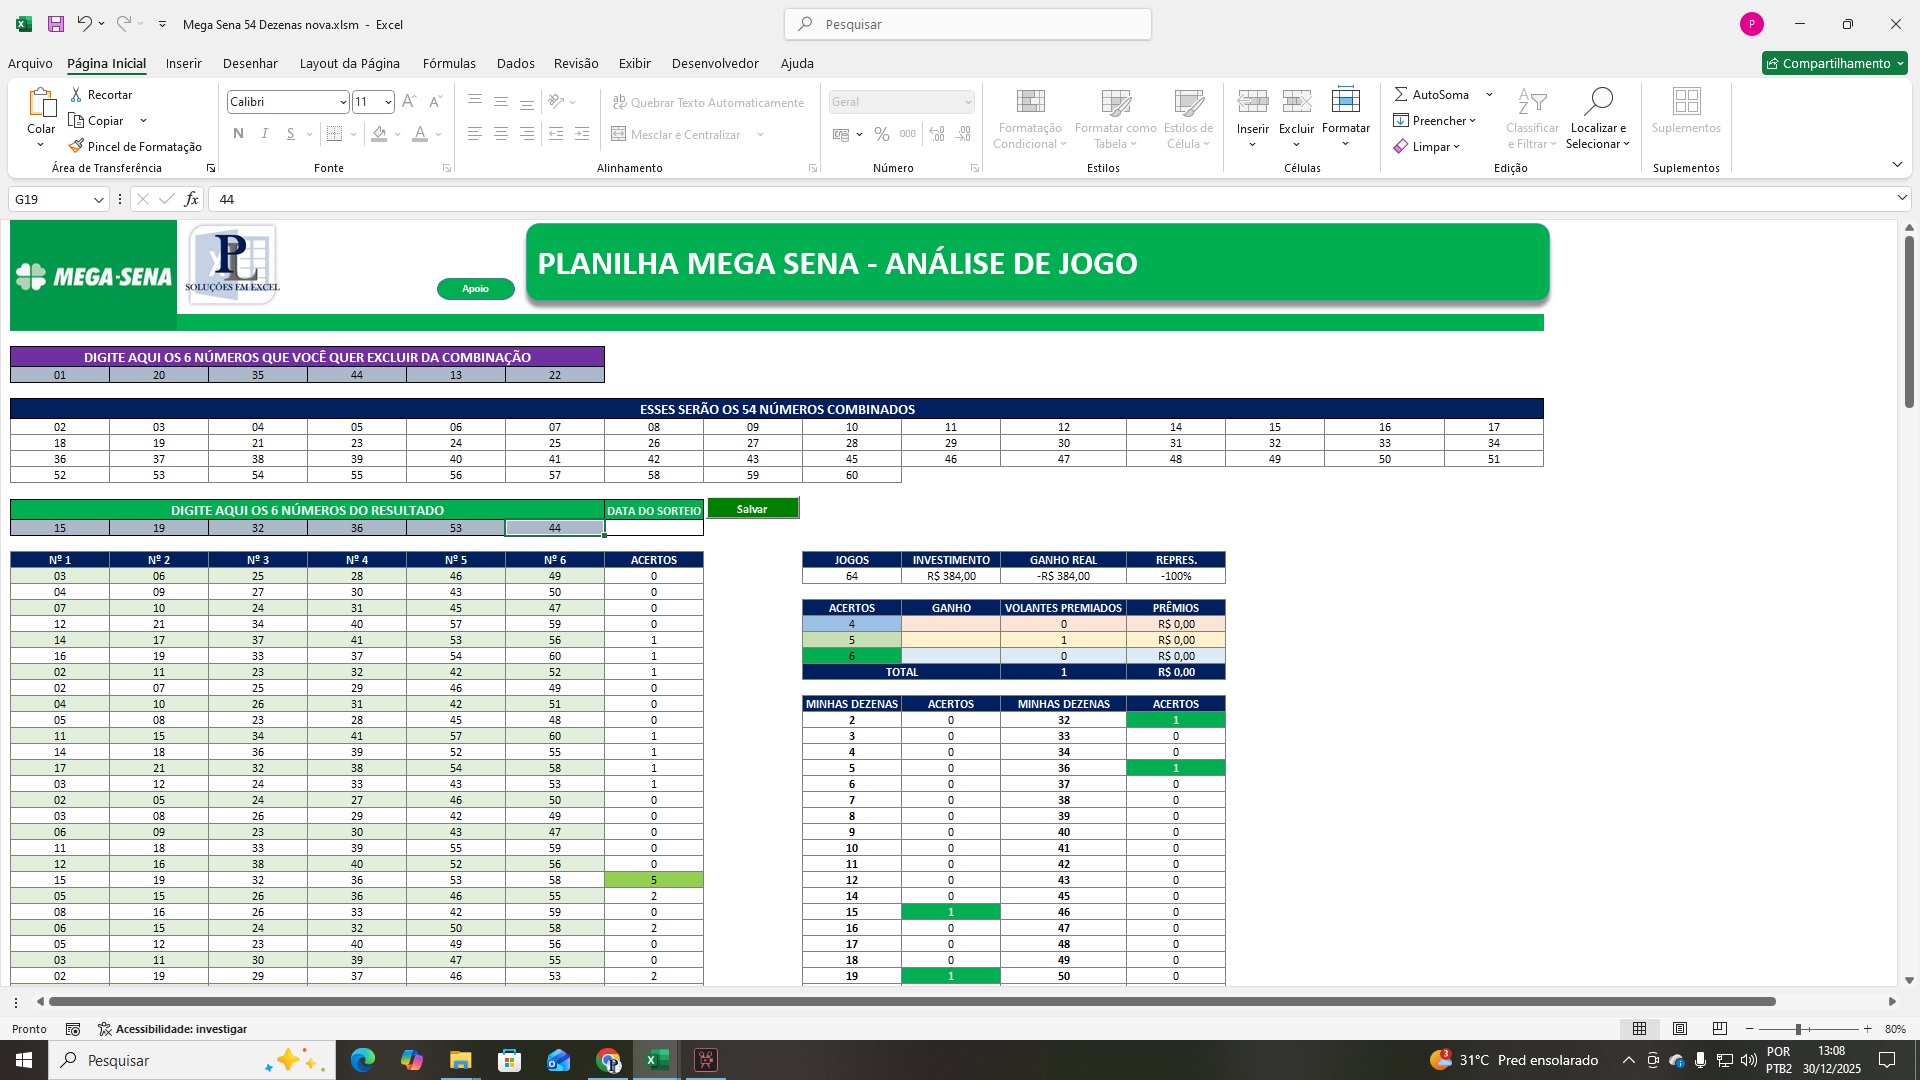This screenshot has width=1920, height=1080.
Task: Click the Format Painter brush icon
Action: pyautogui.click(x=76, y=146)
